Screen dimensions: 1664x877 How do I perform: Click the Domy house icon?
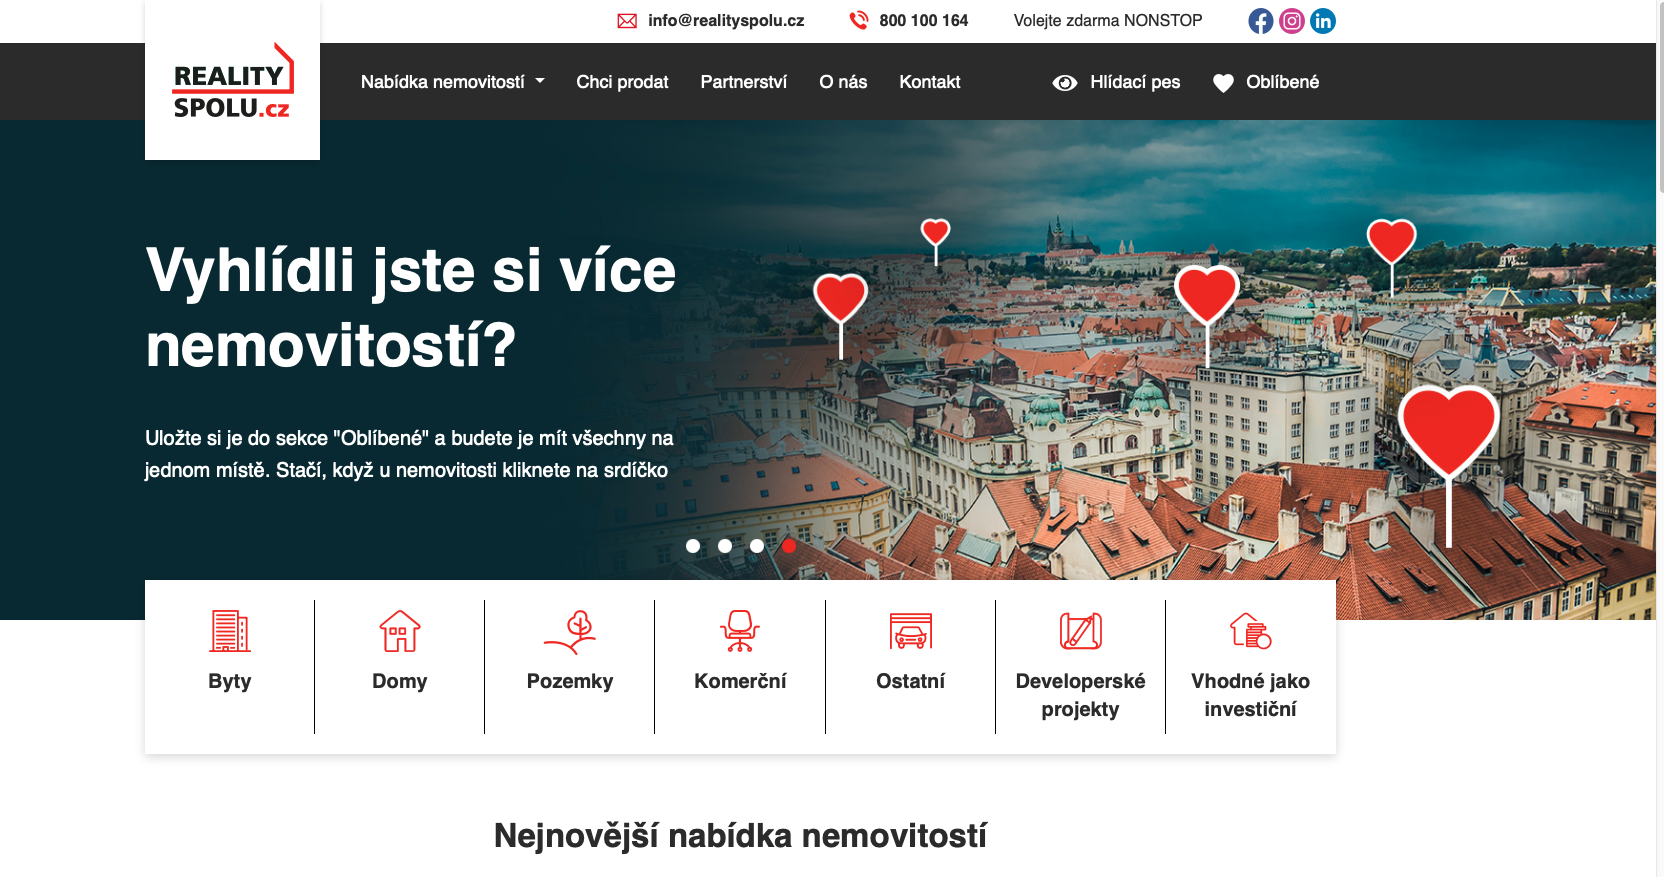click(400, 631)
